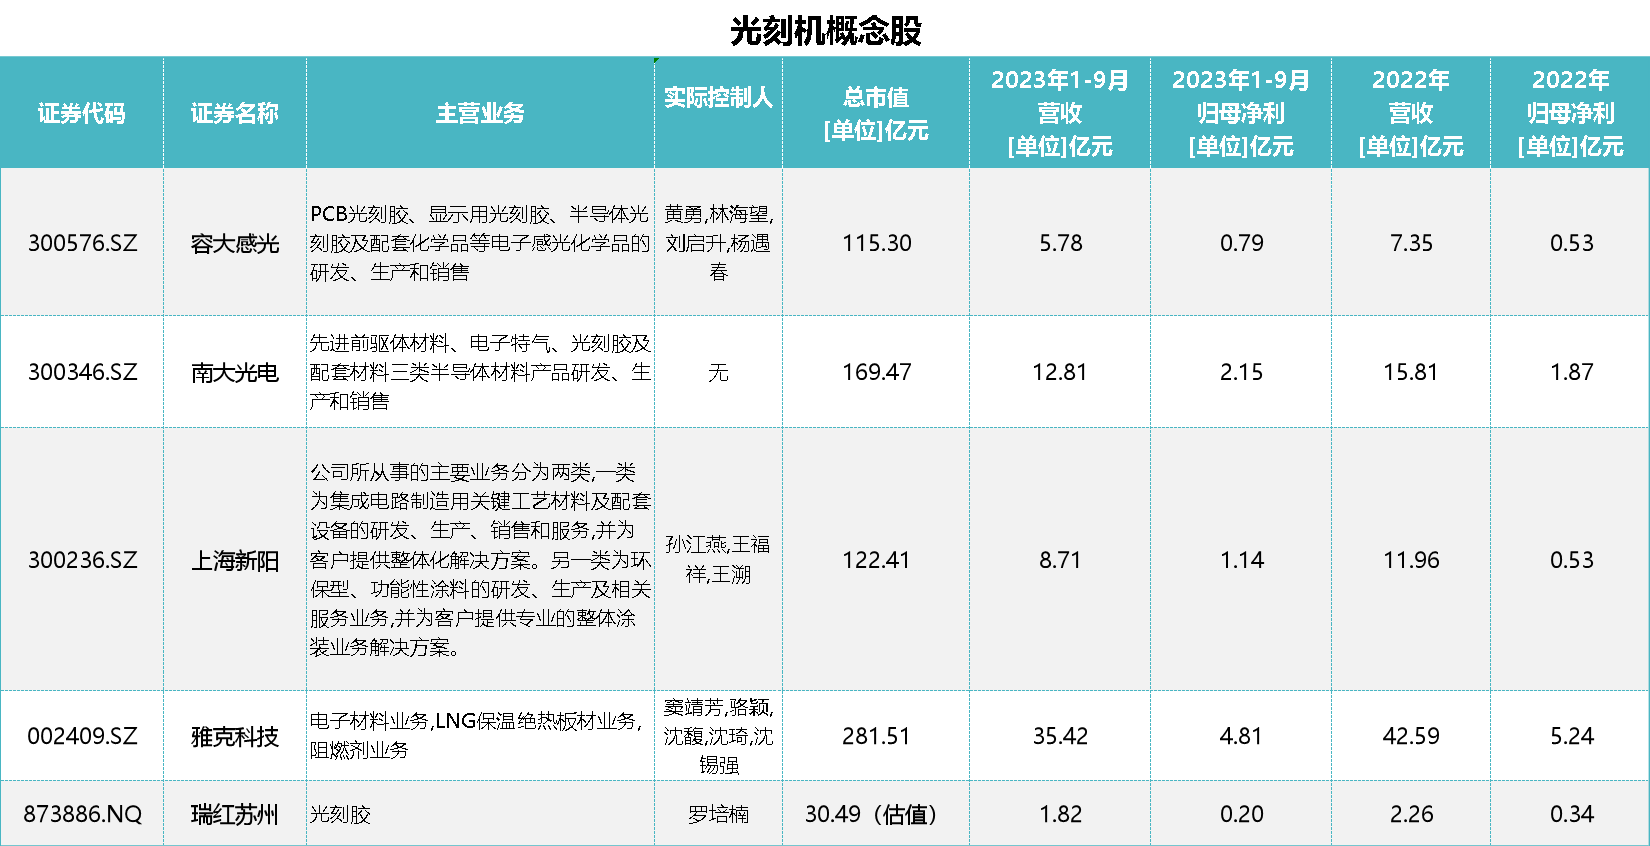Screen dimensions: 1650x846
Task: Select the 总市值 column header
Action: [x=876, y=113]
